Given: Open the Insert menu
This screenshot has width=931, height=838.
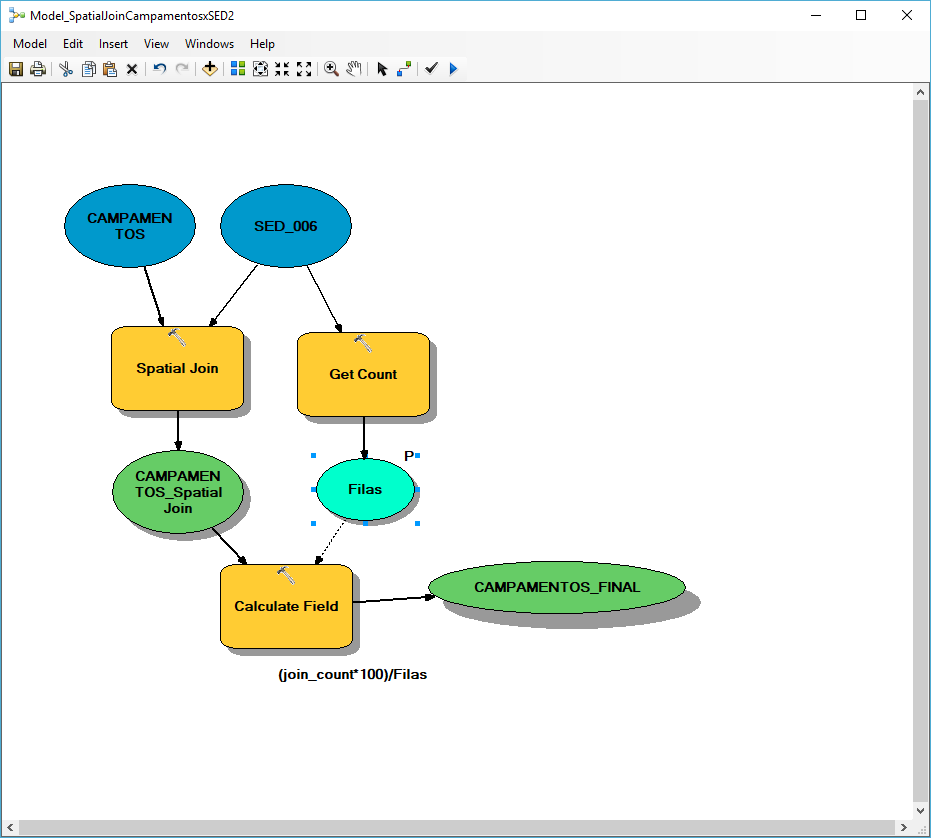Looking at the screenshot, I should [113, 44].
